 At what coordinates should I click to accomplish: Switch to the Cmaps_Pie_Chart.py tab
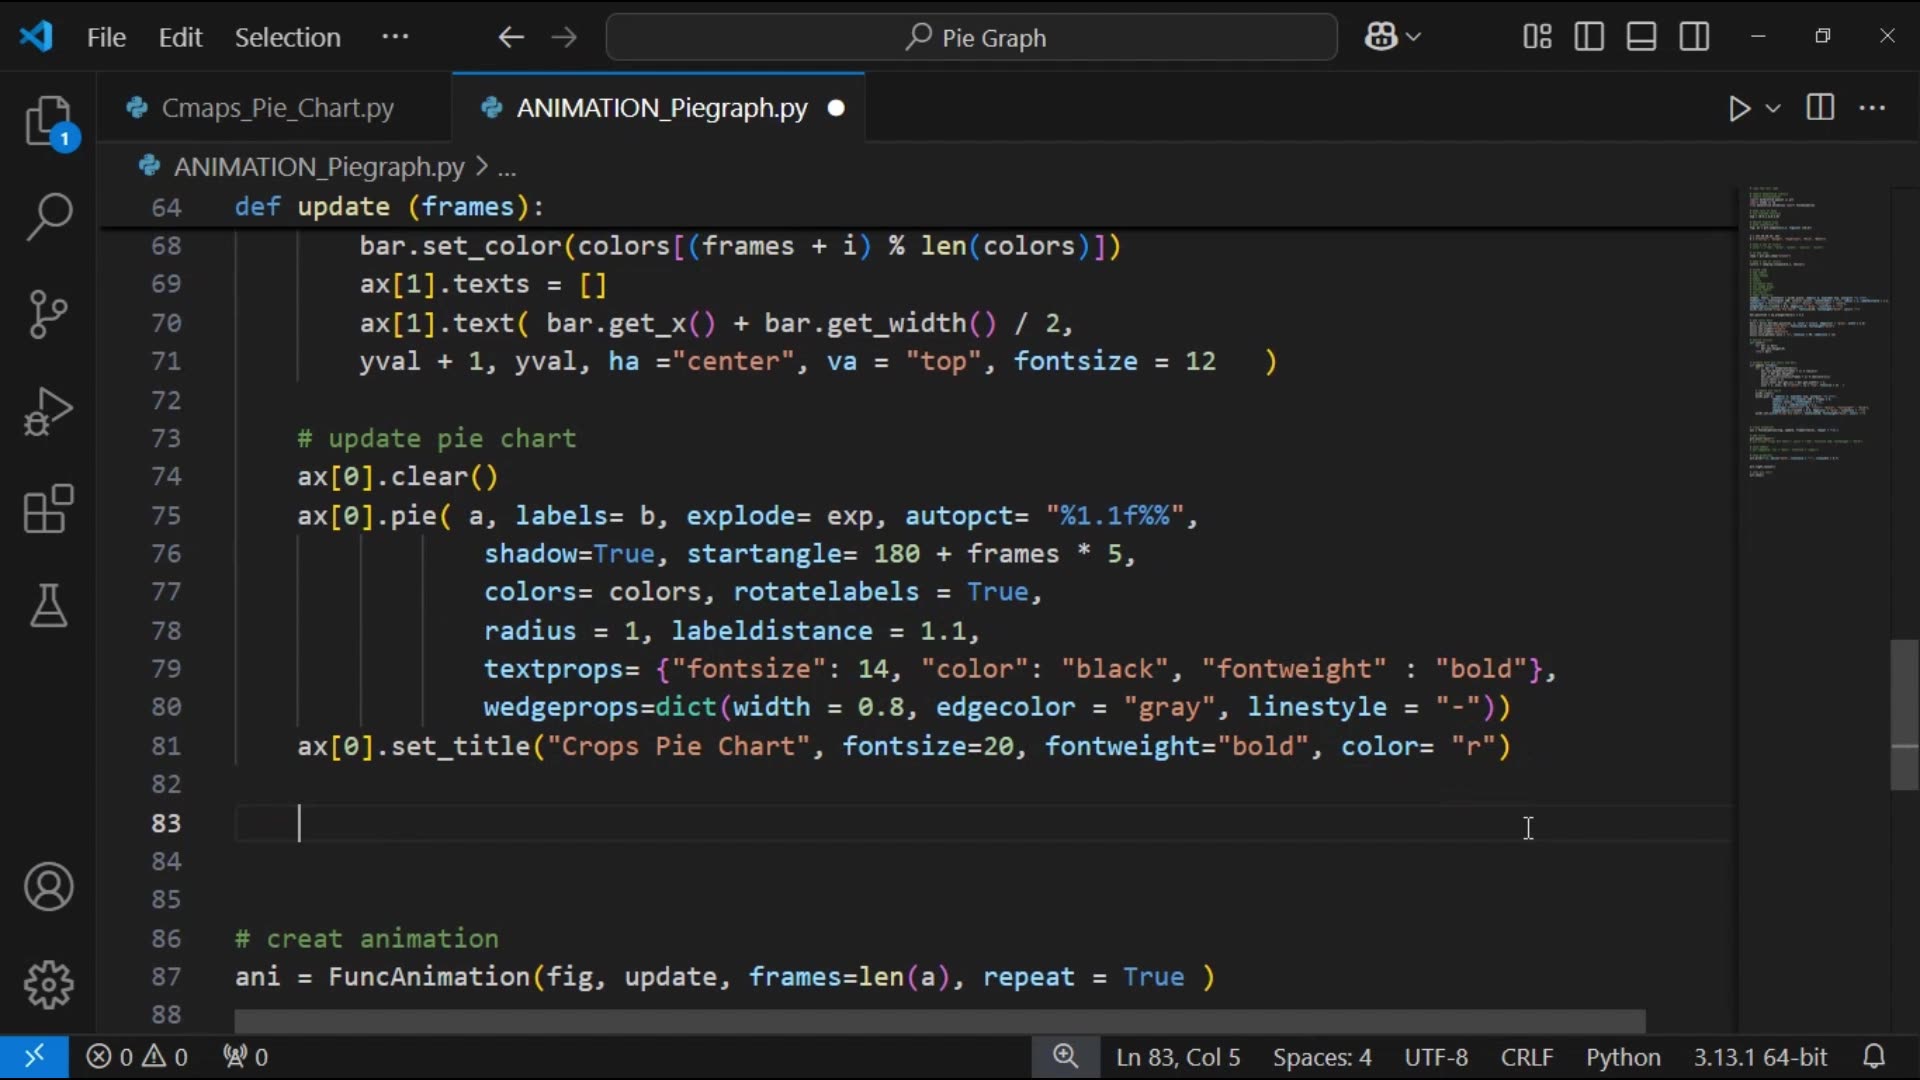click(x=277, y=107)
